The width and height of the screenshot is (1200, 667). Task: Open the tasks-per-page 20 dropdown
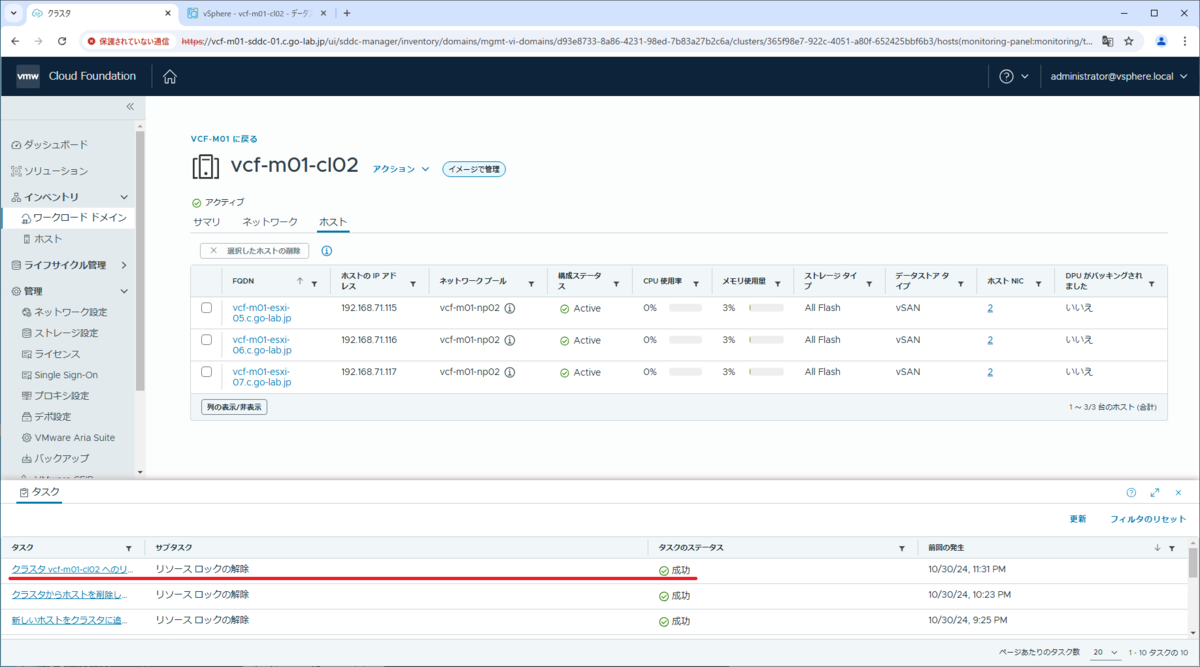[1104, 651]
